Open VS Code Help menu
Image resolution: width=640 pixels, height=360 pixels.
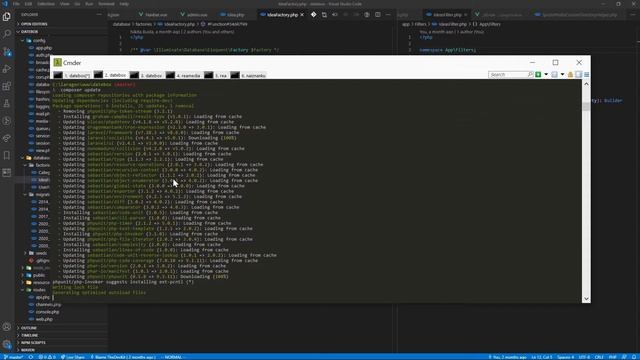pyautogui.click(x=124, y=4)
